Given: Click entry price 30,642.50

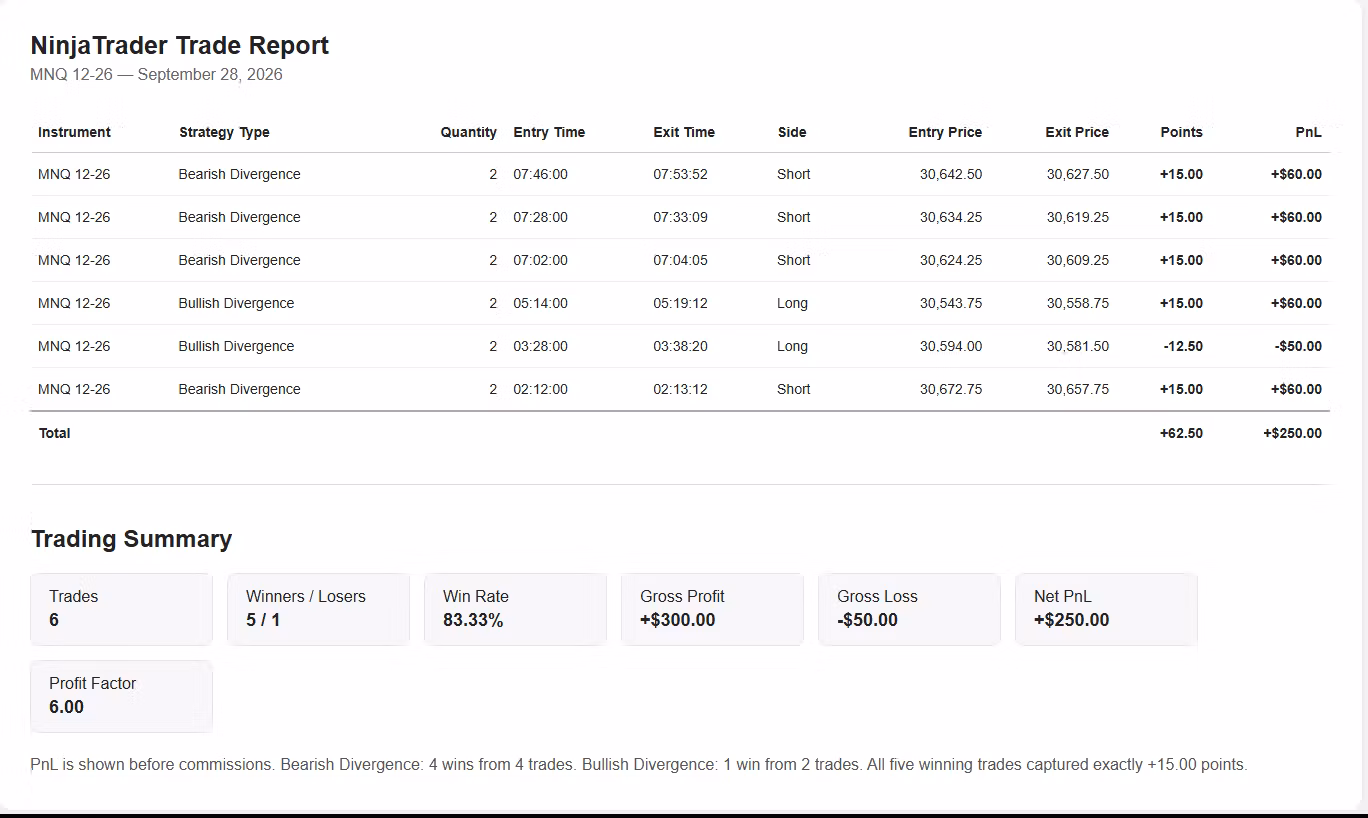Looking at the screenshot, I should click(x=951, y=174).
